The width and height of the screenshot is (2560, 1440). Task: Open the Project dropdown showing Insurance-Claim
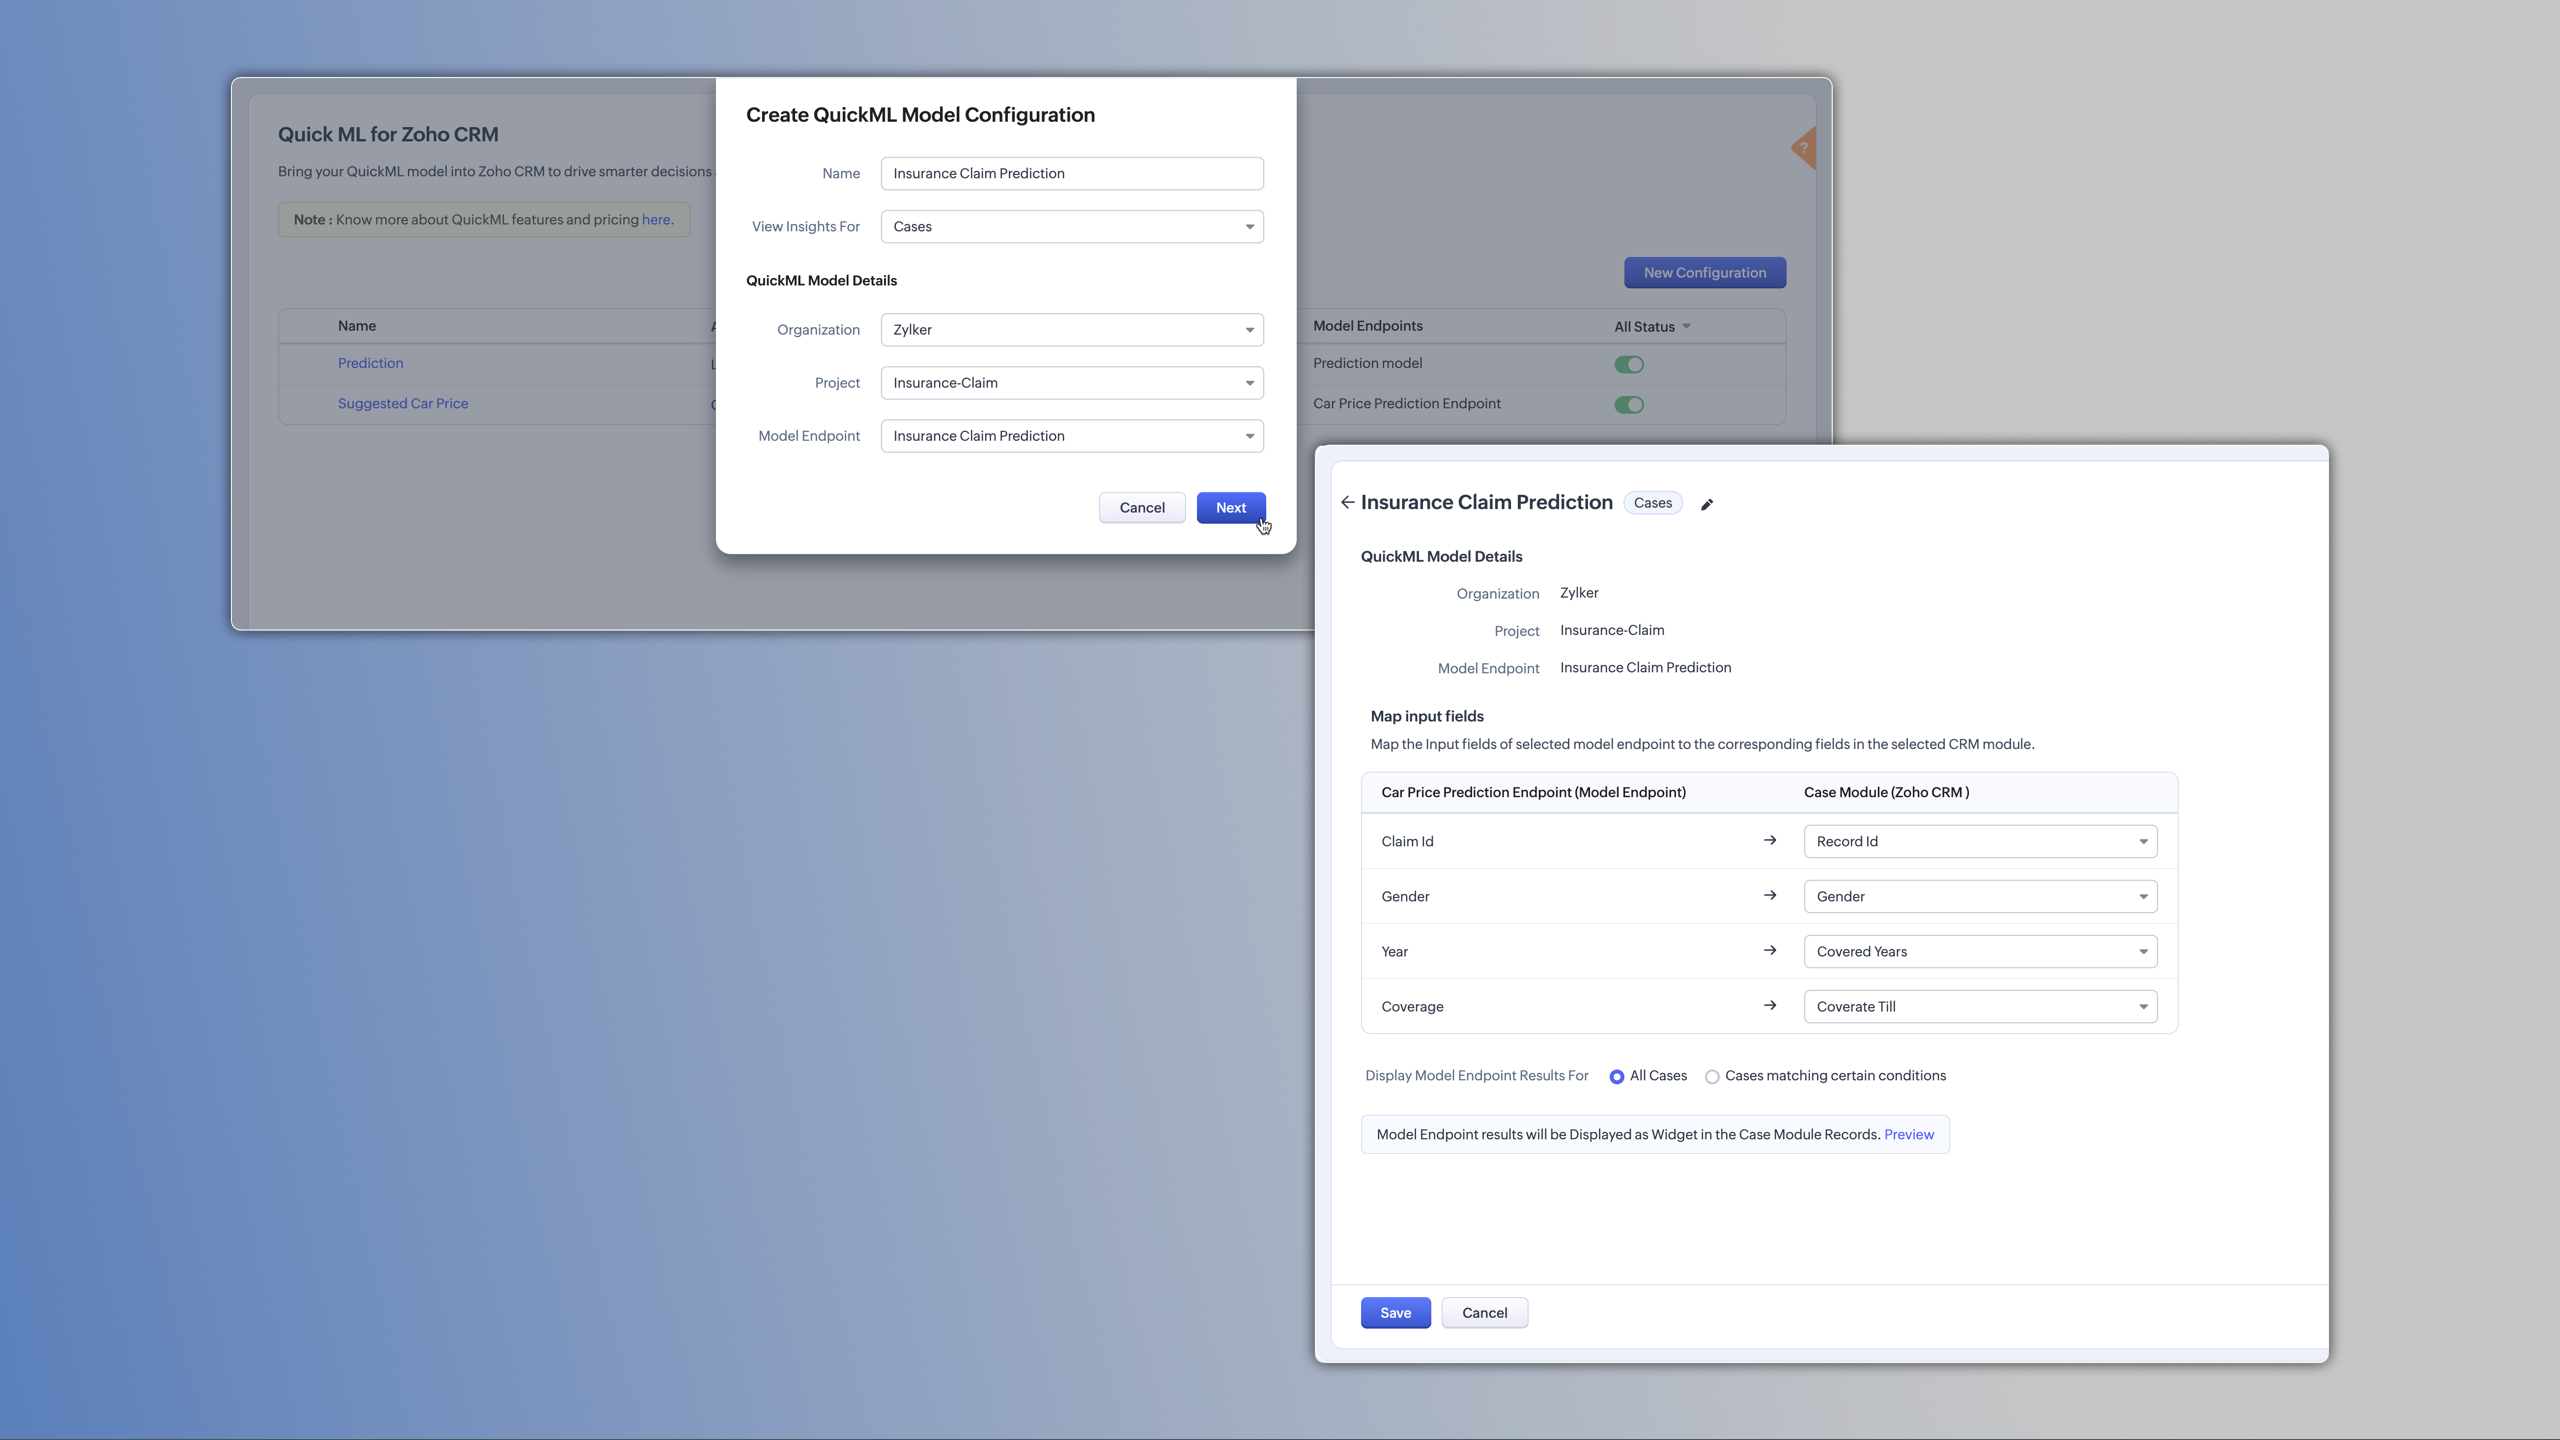coord(1071,383)
